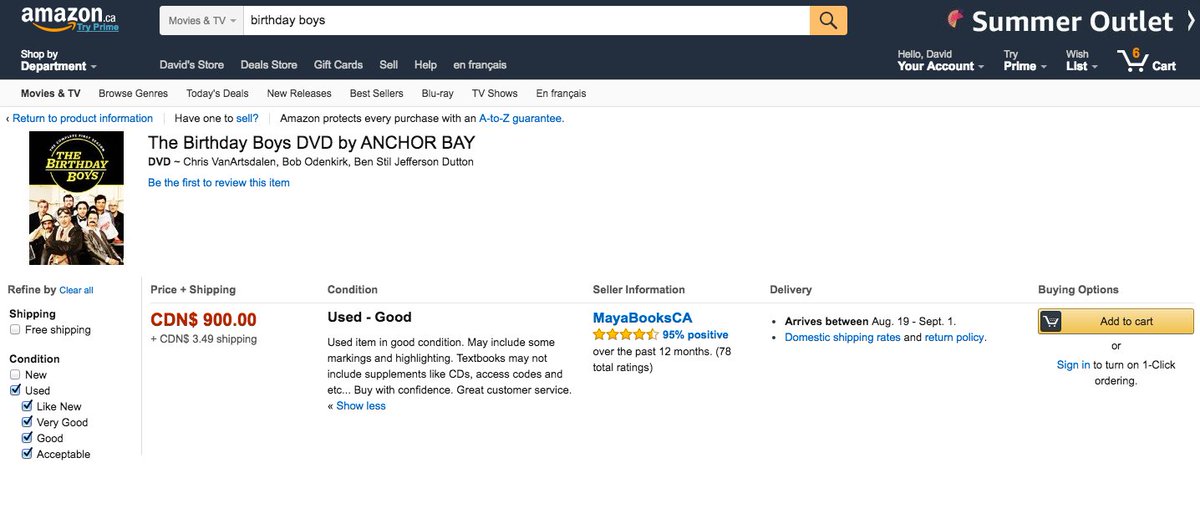Click Be the first to review this item
This screenshot has width=1200, height=514.
click(219, 183)
